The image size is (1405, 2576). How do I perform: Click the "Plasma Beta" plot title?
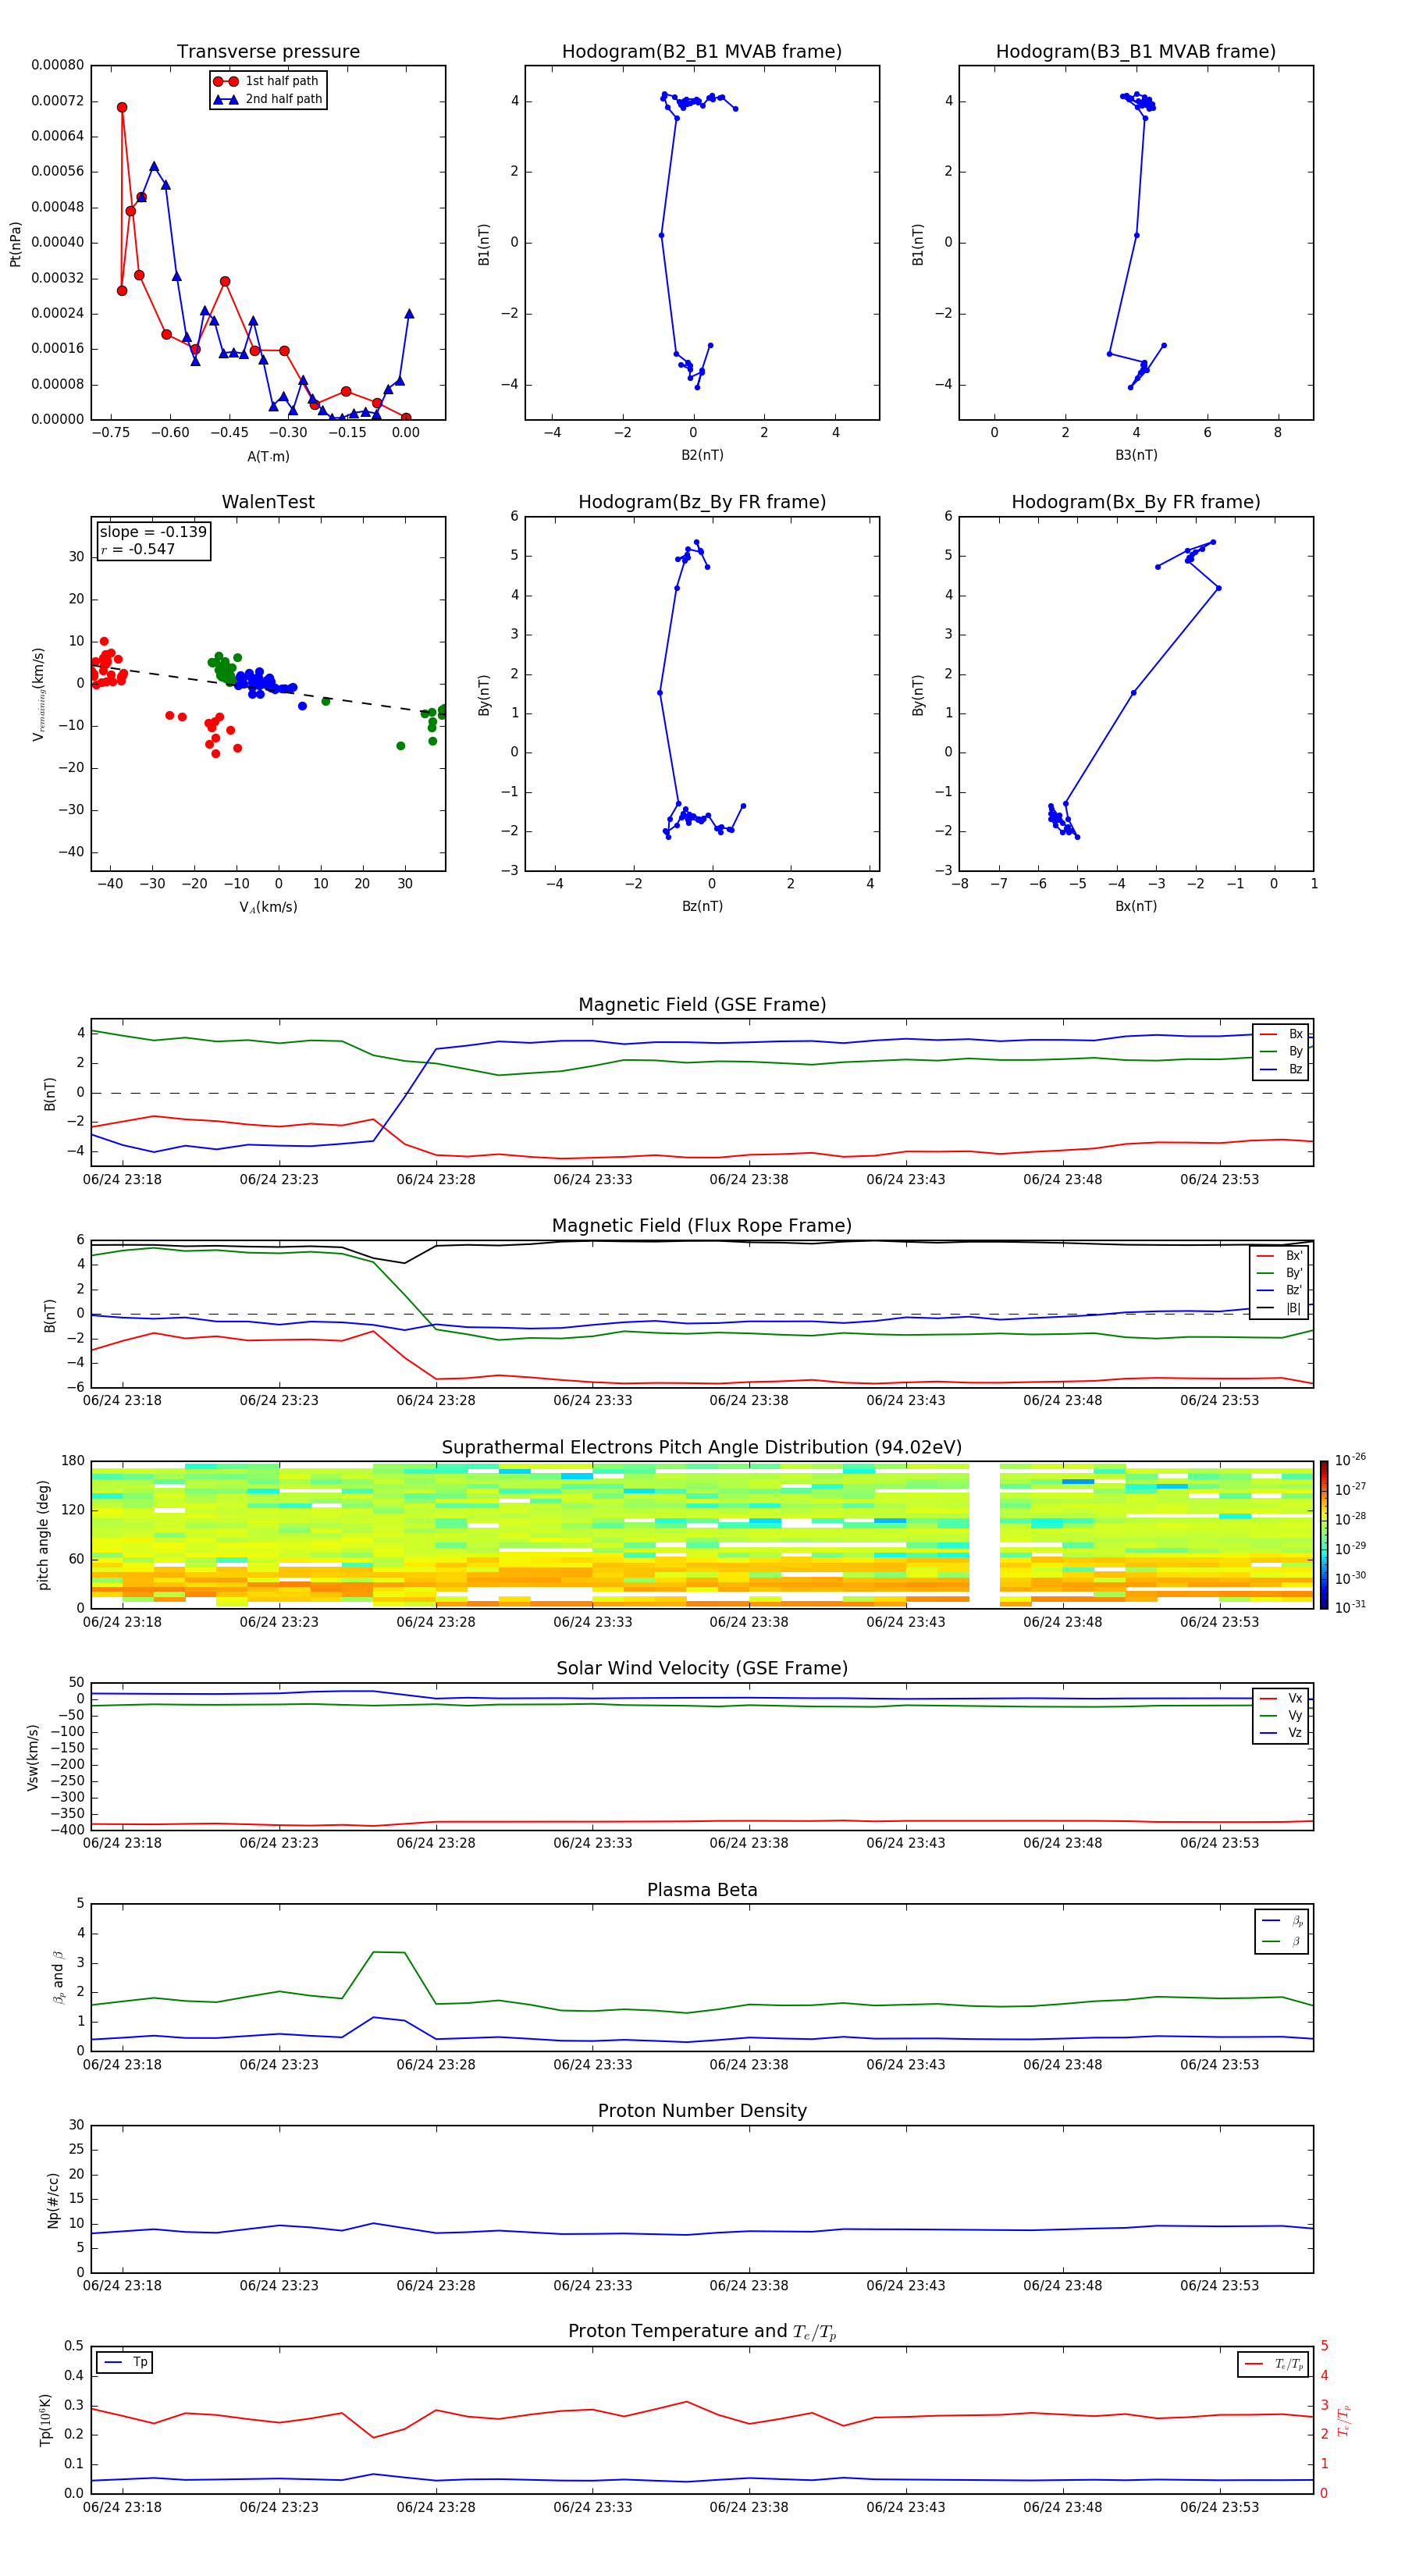[702, 1890]
